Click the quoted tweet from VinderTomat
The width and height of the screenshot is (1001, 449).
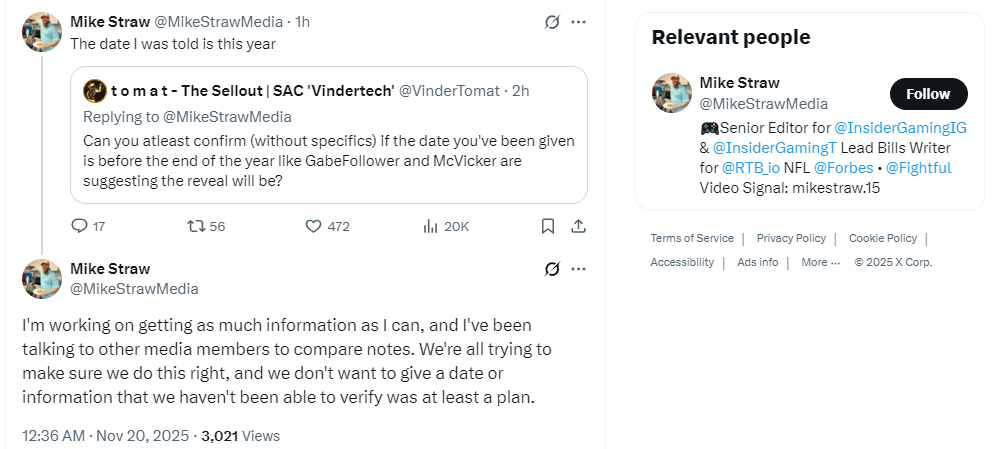[329, 135]
